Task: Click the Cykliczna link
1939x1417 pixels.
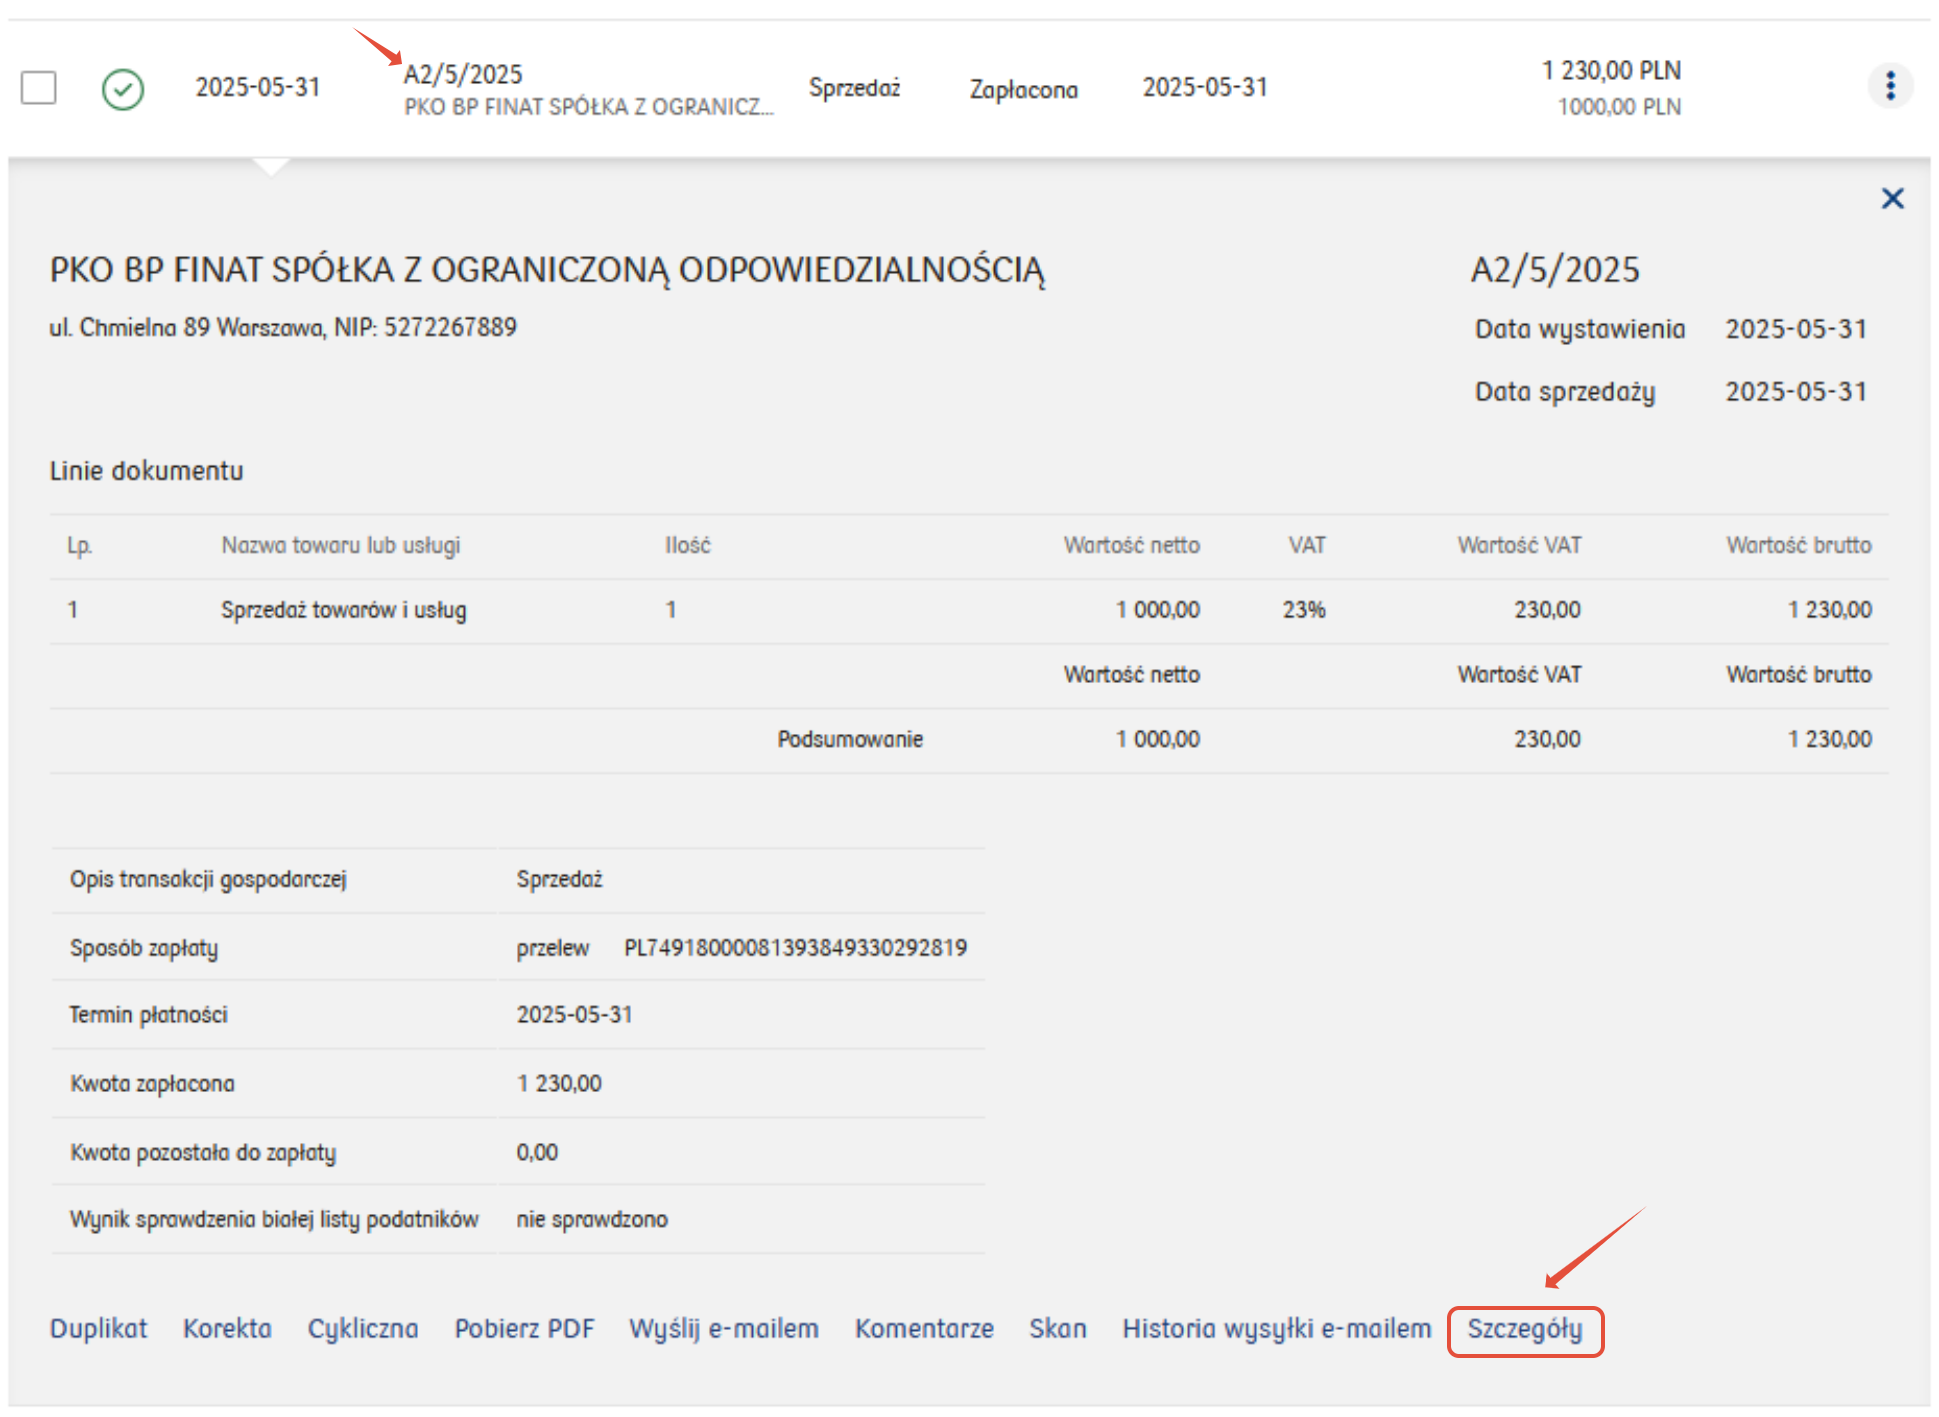Action: click(x=362, y=1328)
